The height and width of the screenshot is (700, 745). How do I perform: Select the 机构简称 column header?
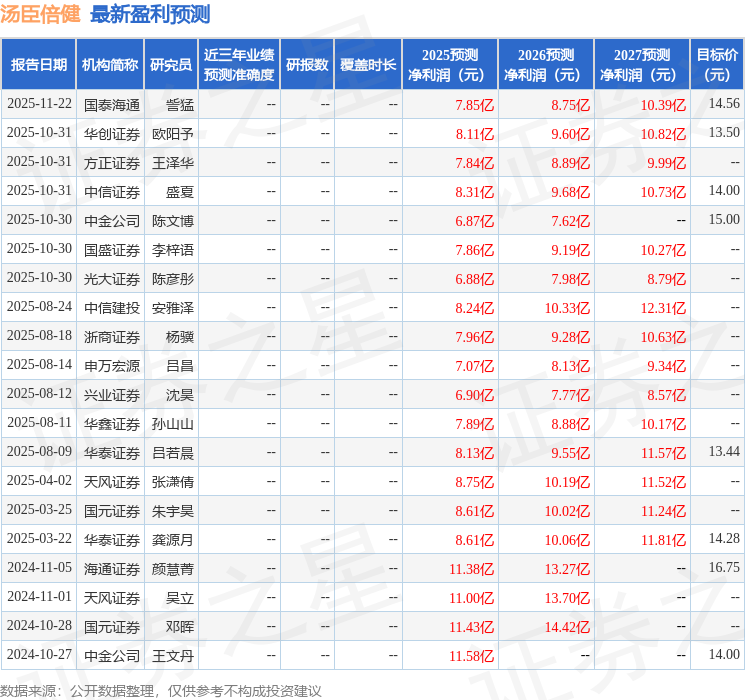pos(110,64)
